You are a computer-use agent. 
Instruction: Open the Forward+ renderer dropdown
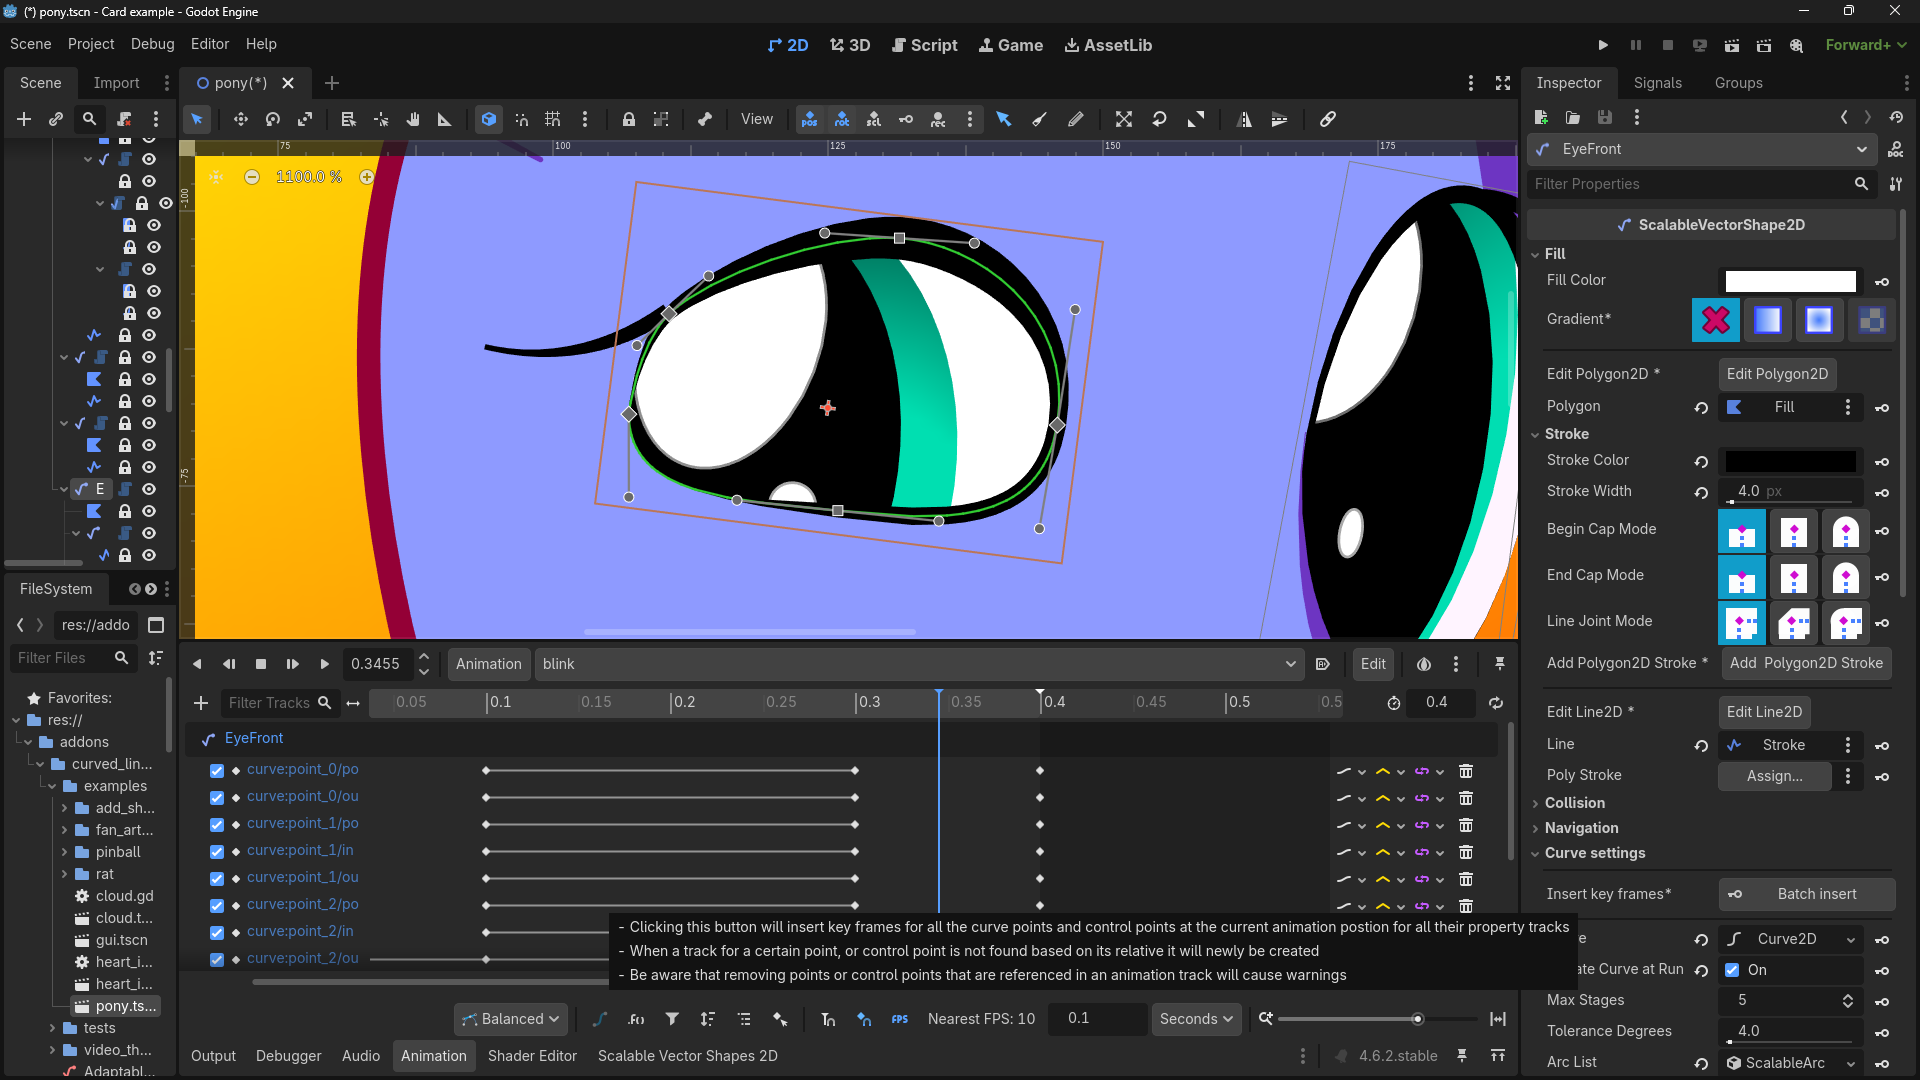pyautogui.click(x=1866, y=45)
